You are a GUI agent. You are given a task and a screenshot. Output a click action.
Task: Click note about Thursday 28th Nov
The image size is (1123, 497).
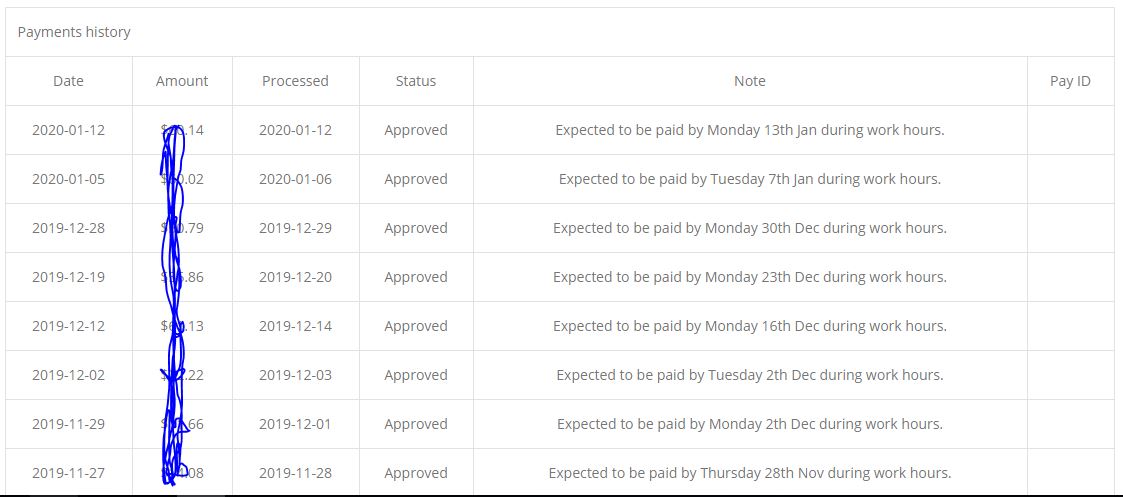(750, 473)
